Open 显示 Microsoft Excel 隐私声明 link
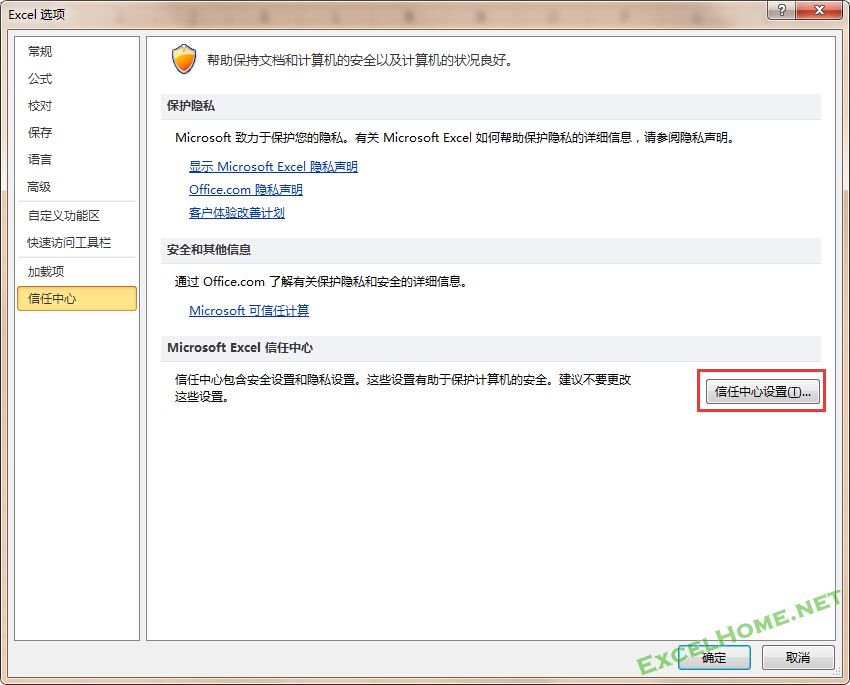 273,167
